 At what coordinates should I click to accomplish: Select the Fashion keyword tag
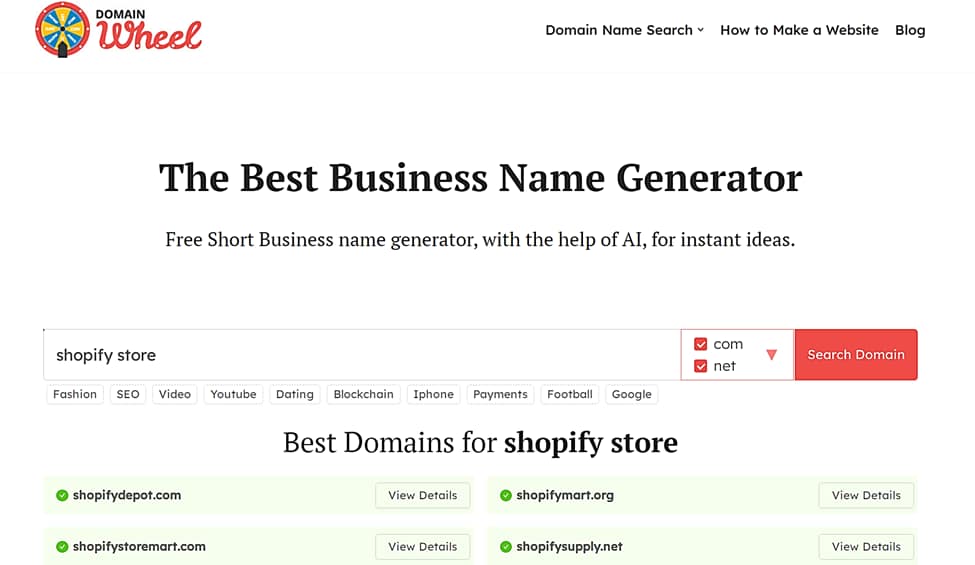pyautogui.click(x=75, y=394)
